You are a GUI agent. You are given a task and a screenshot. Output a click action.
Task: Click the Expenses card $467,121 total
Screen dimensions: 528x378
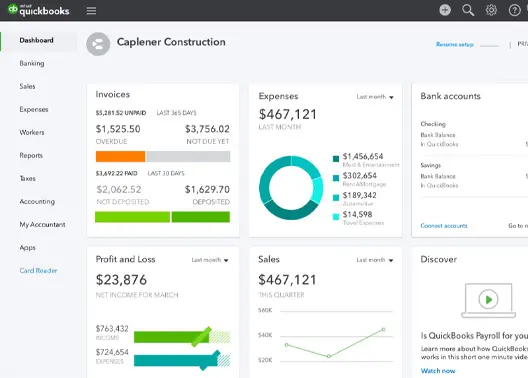click(x=288, y=114)
